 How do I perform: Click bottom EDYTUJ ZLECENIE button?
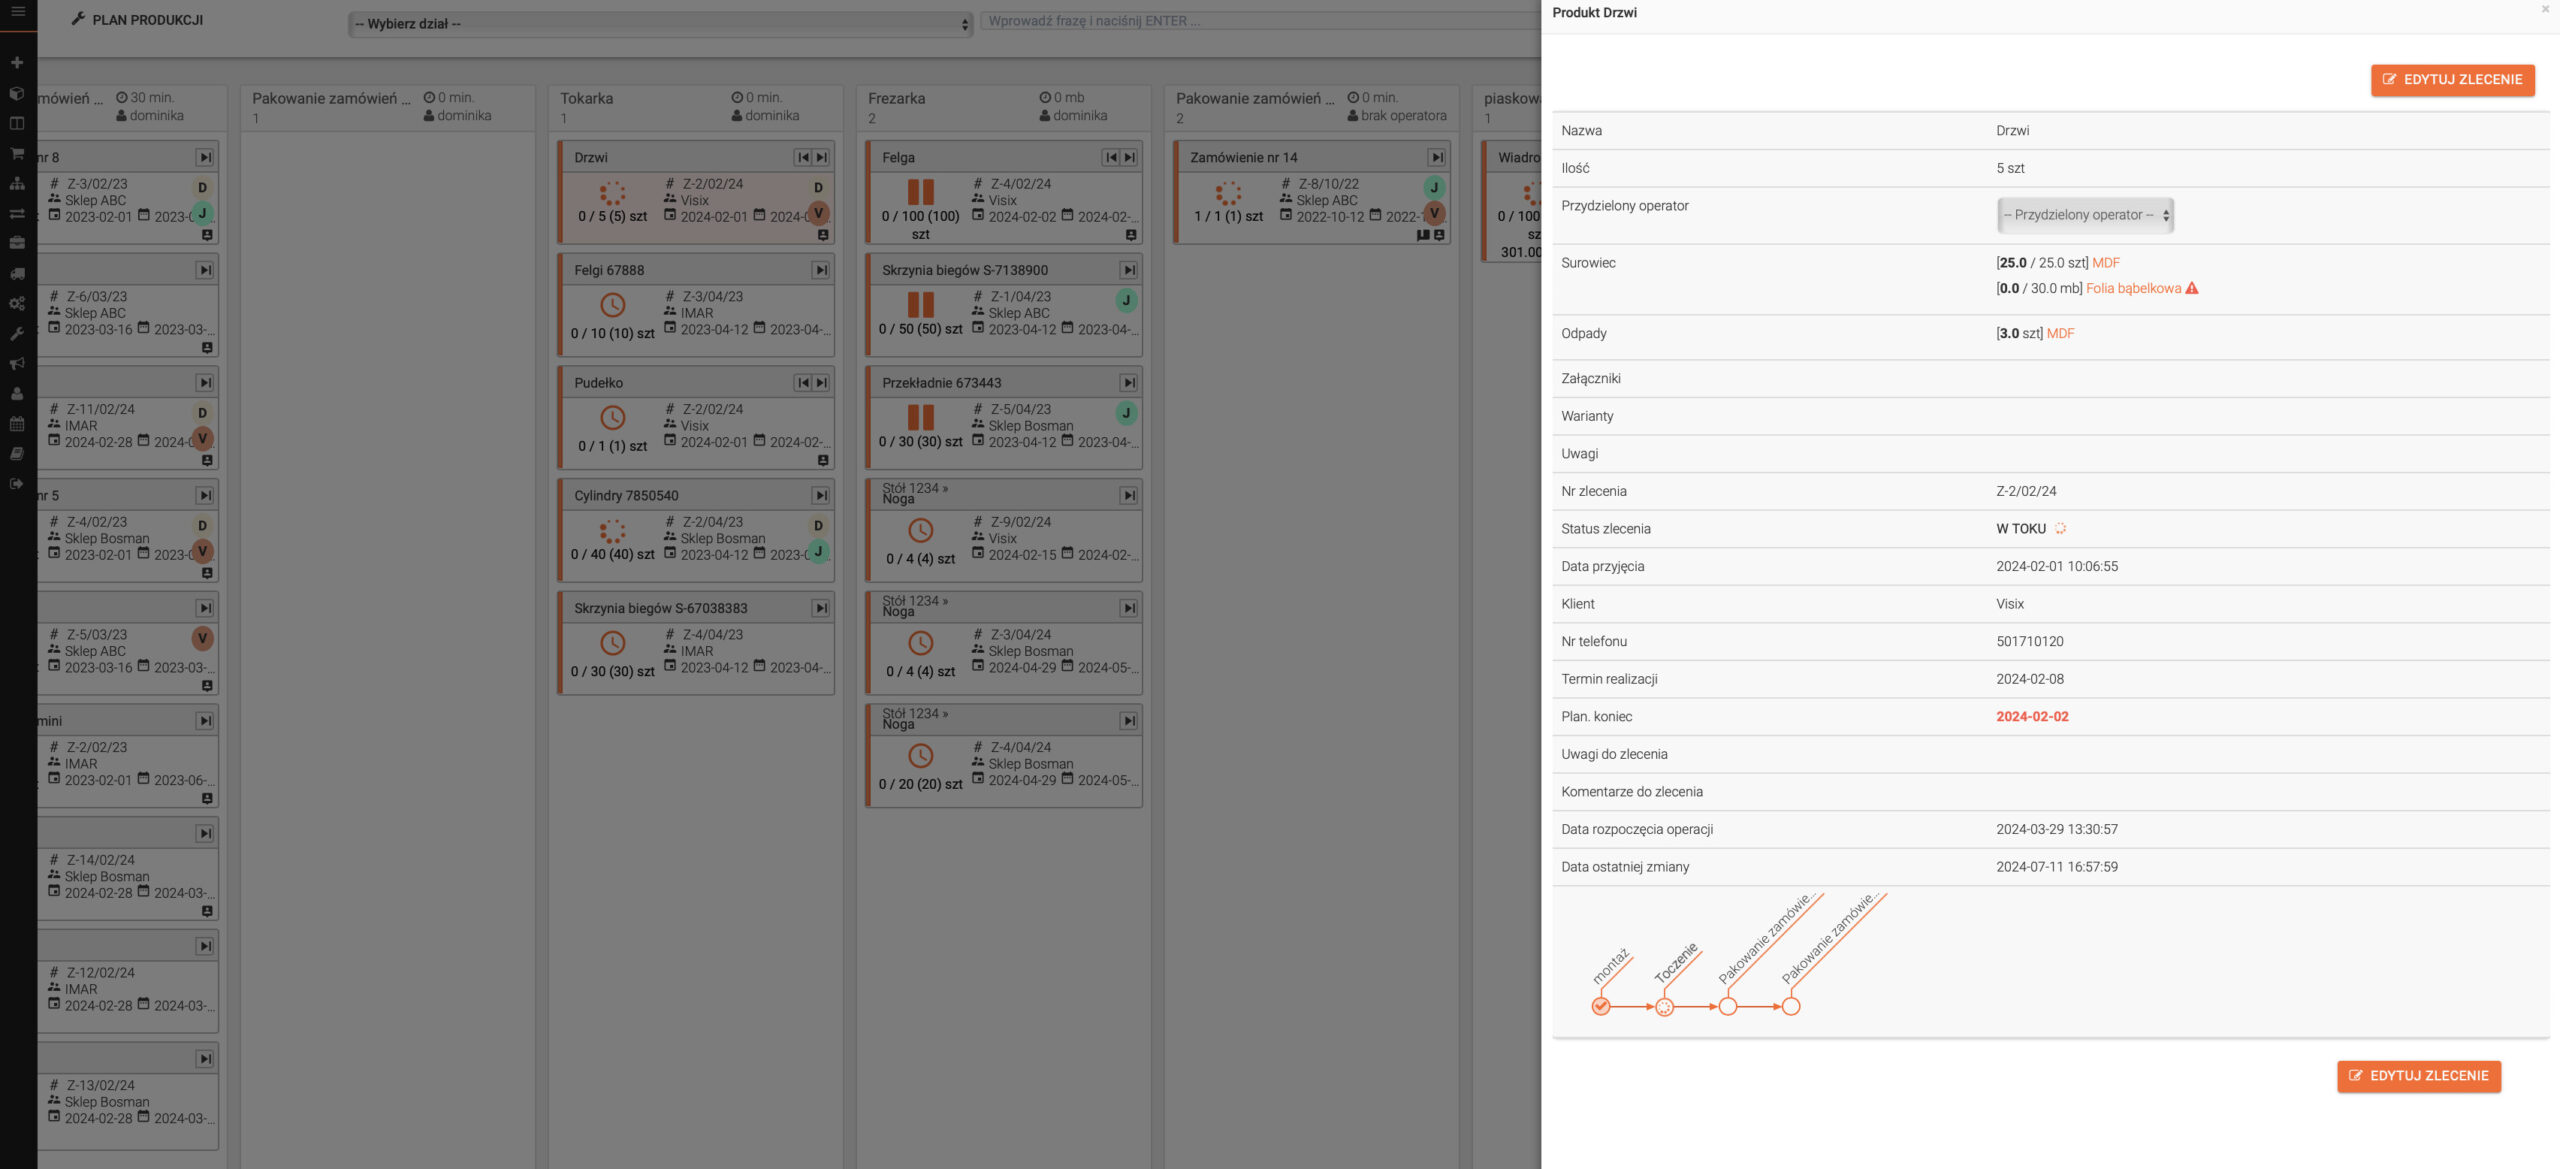click(x=2418, y=1076)
